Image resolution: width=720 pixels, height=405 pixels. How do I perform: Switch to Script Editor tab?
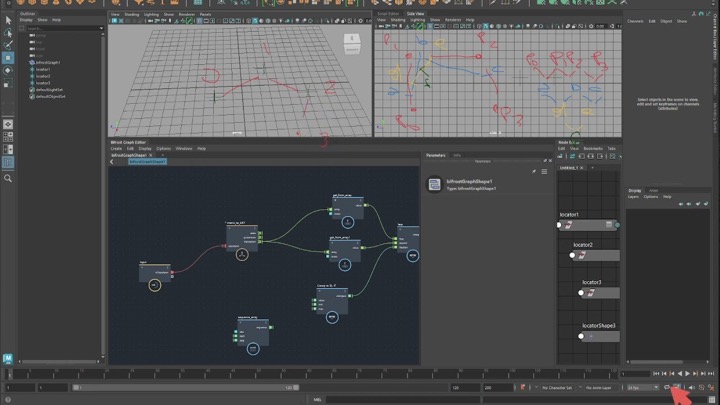pos(388,14)
